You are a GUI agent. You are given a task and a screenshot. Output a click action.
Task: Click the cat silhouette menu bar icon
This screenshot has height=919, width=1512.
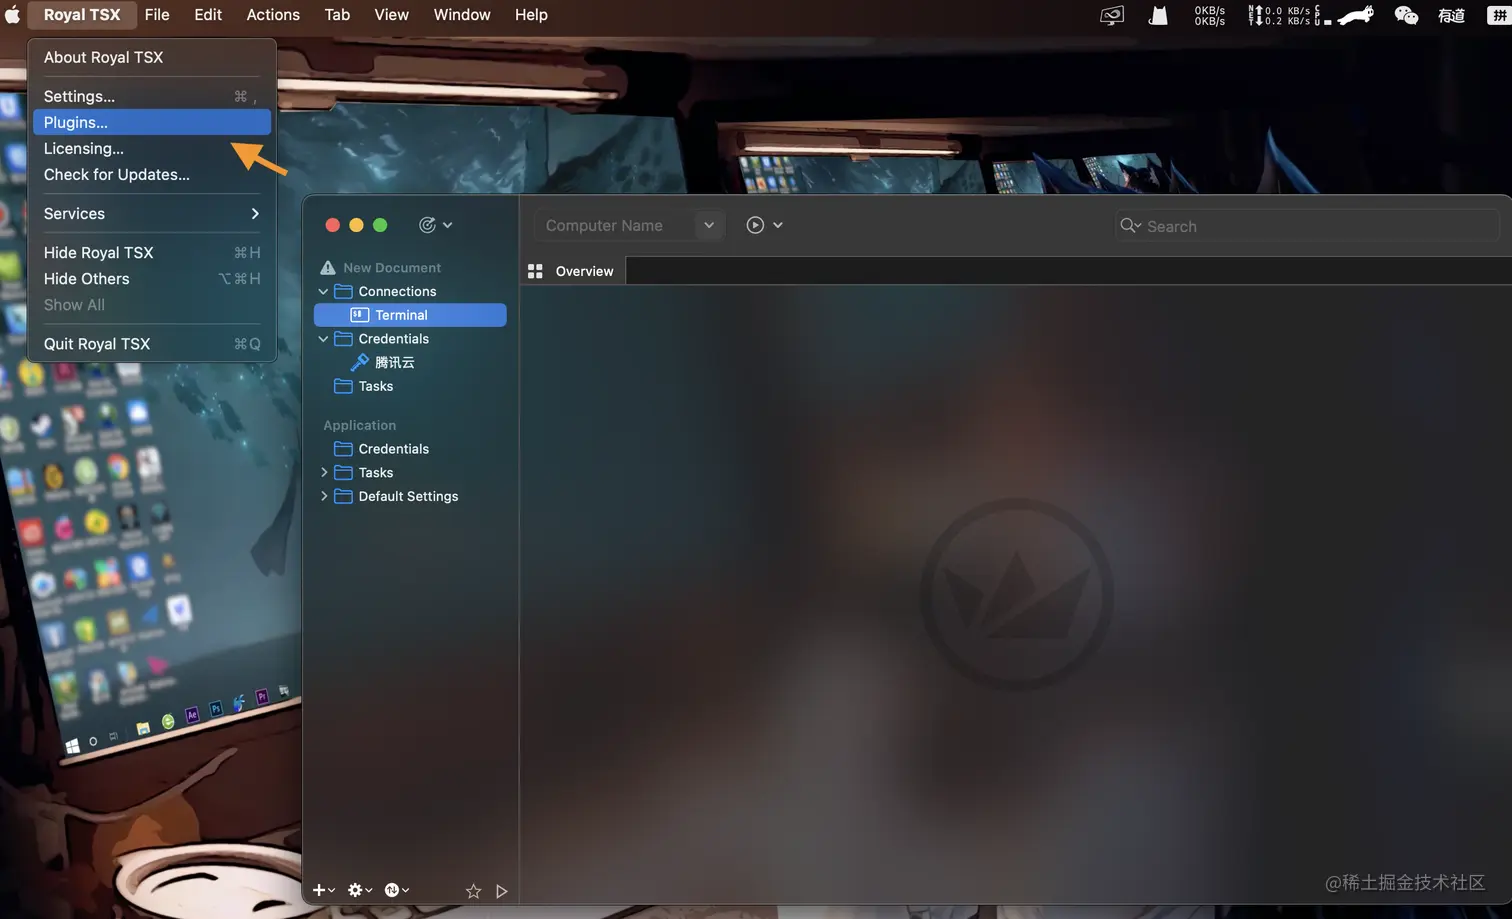[1158, 15]
